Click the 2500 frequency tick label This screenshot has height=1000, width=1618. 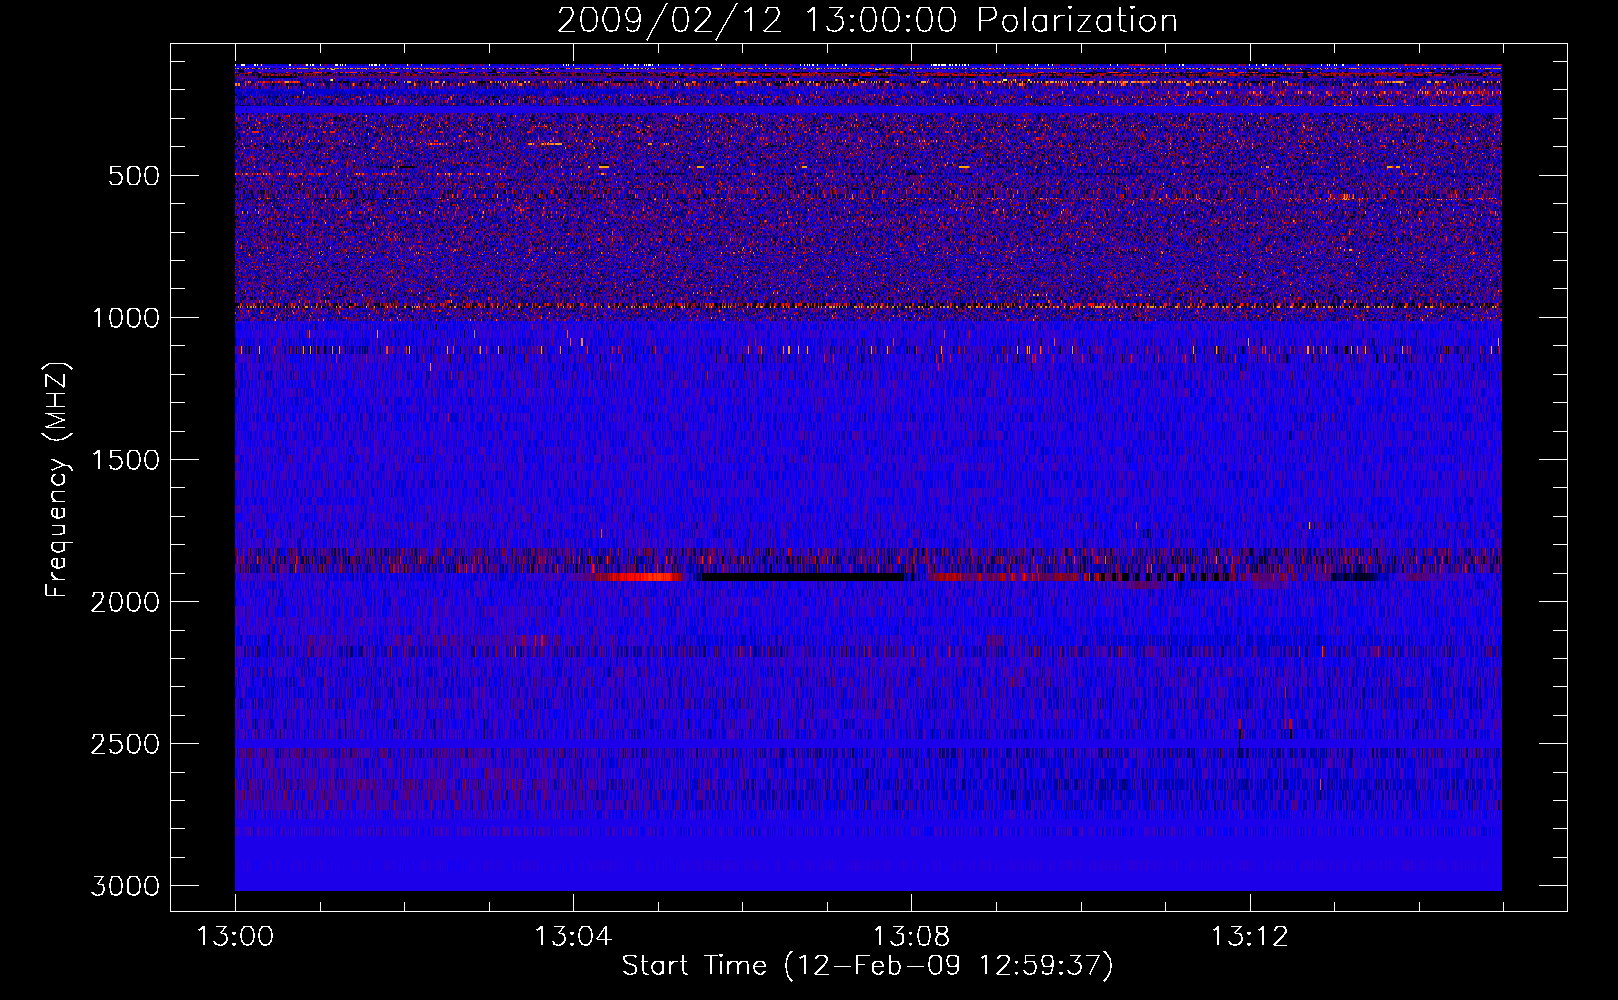click(x=125, y=744)
